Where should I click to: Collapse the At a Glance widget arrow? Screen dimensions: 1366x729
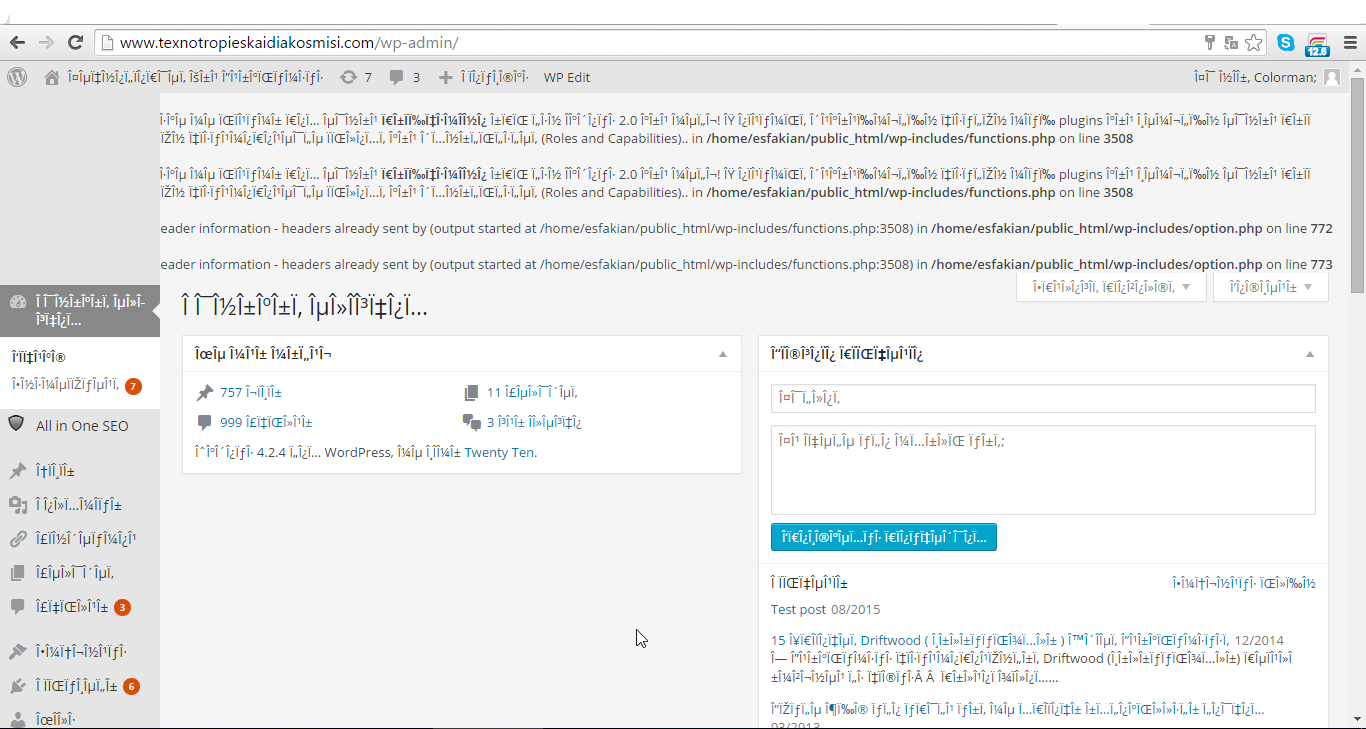pyautogui.click(x=723, y=354)
